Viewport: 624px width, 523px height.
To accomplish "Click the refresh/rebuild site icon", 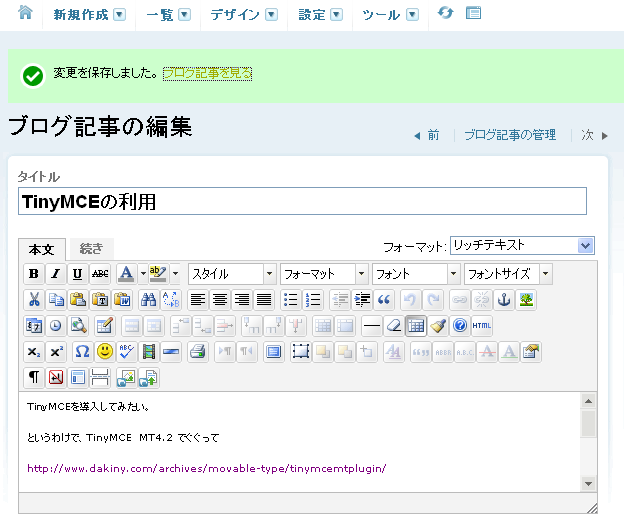I will pos(445,13).
